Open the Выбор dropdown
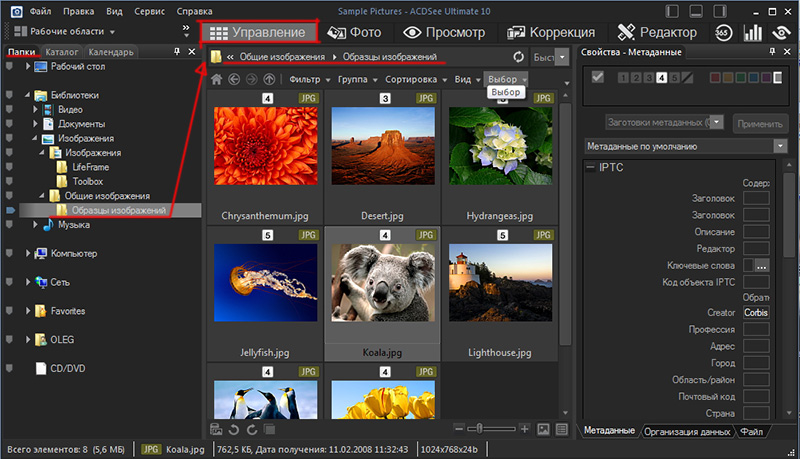This screenshot has width=800, height=459. click(507, 80)
